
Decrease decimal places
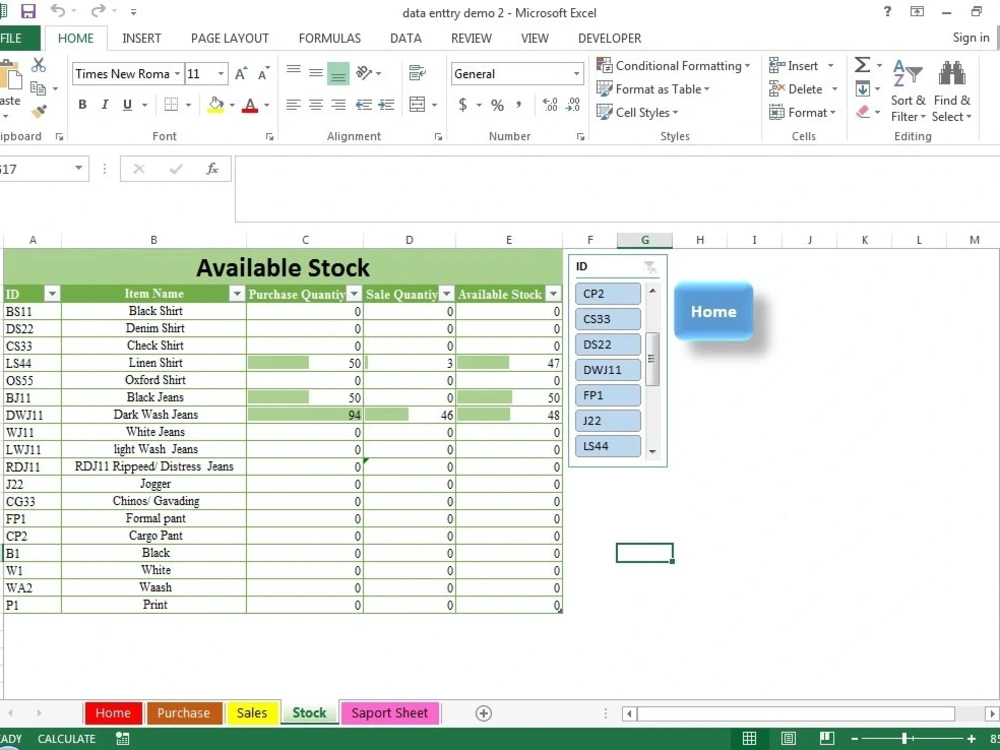[x=573, y=105]
